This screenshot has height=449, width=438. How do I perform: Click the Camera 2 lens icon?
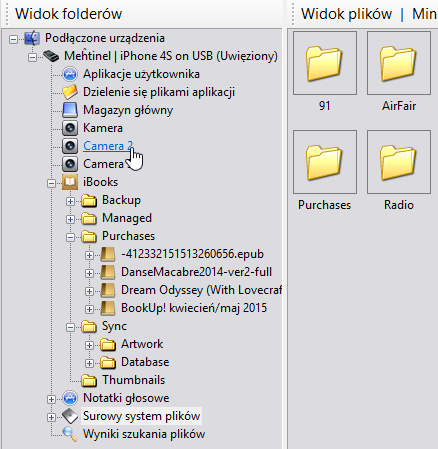click(x=70, y=146)
